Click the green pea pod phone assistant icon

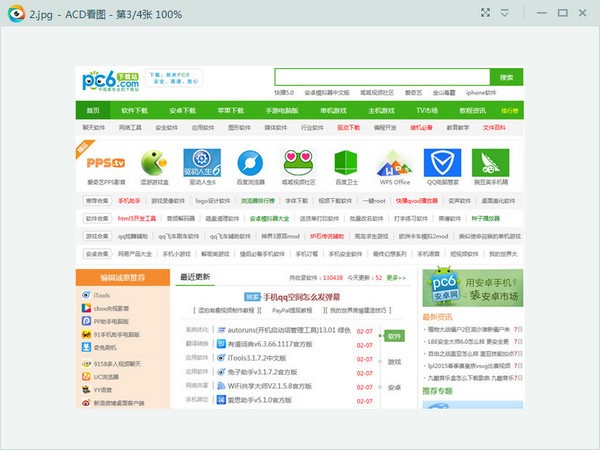click(491, 163)
